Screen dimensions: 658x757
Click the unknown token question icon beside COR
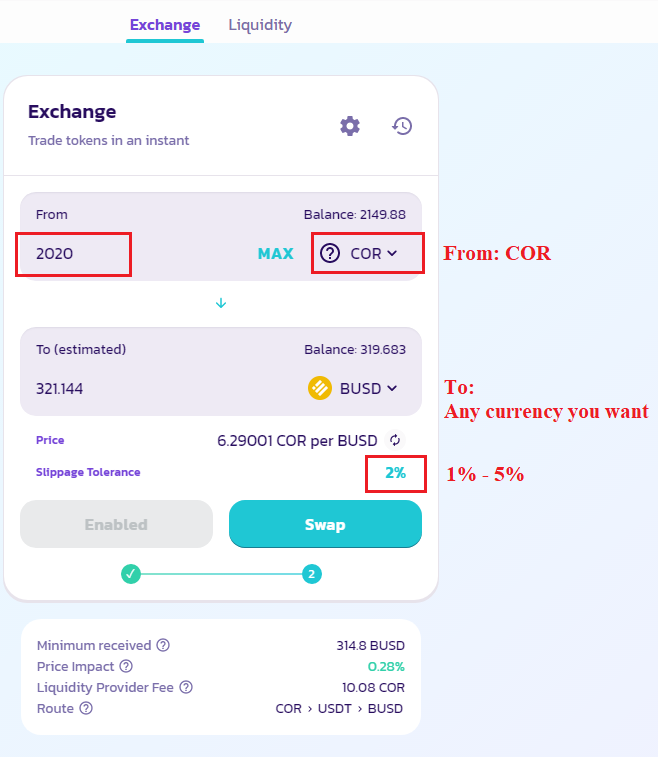click(x=330, y=253)
